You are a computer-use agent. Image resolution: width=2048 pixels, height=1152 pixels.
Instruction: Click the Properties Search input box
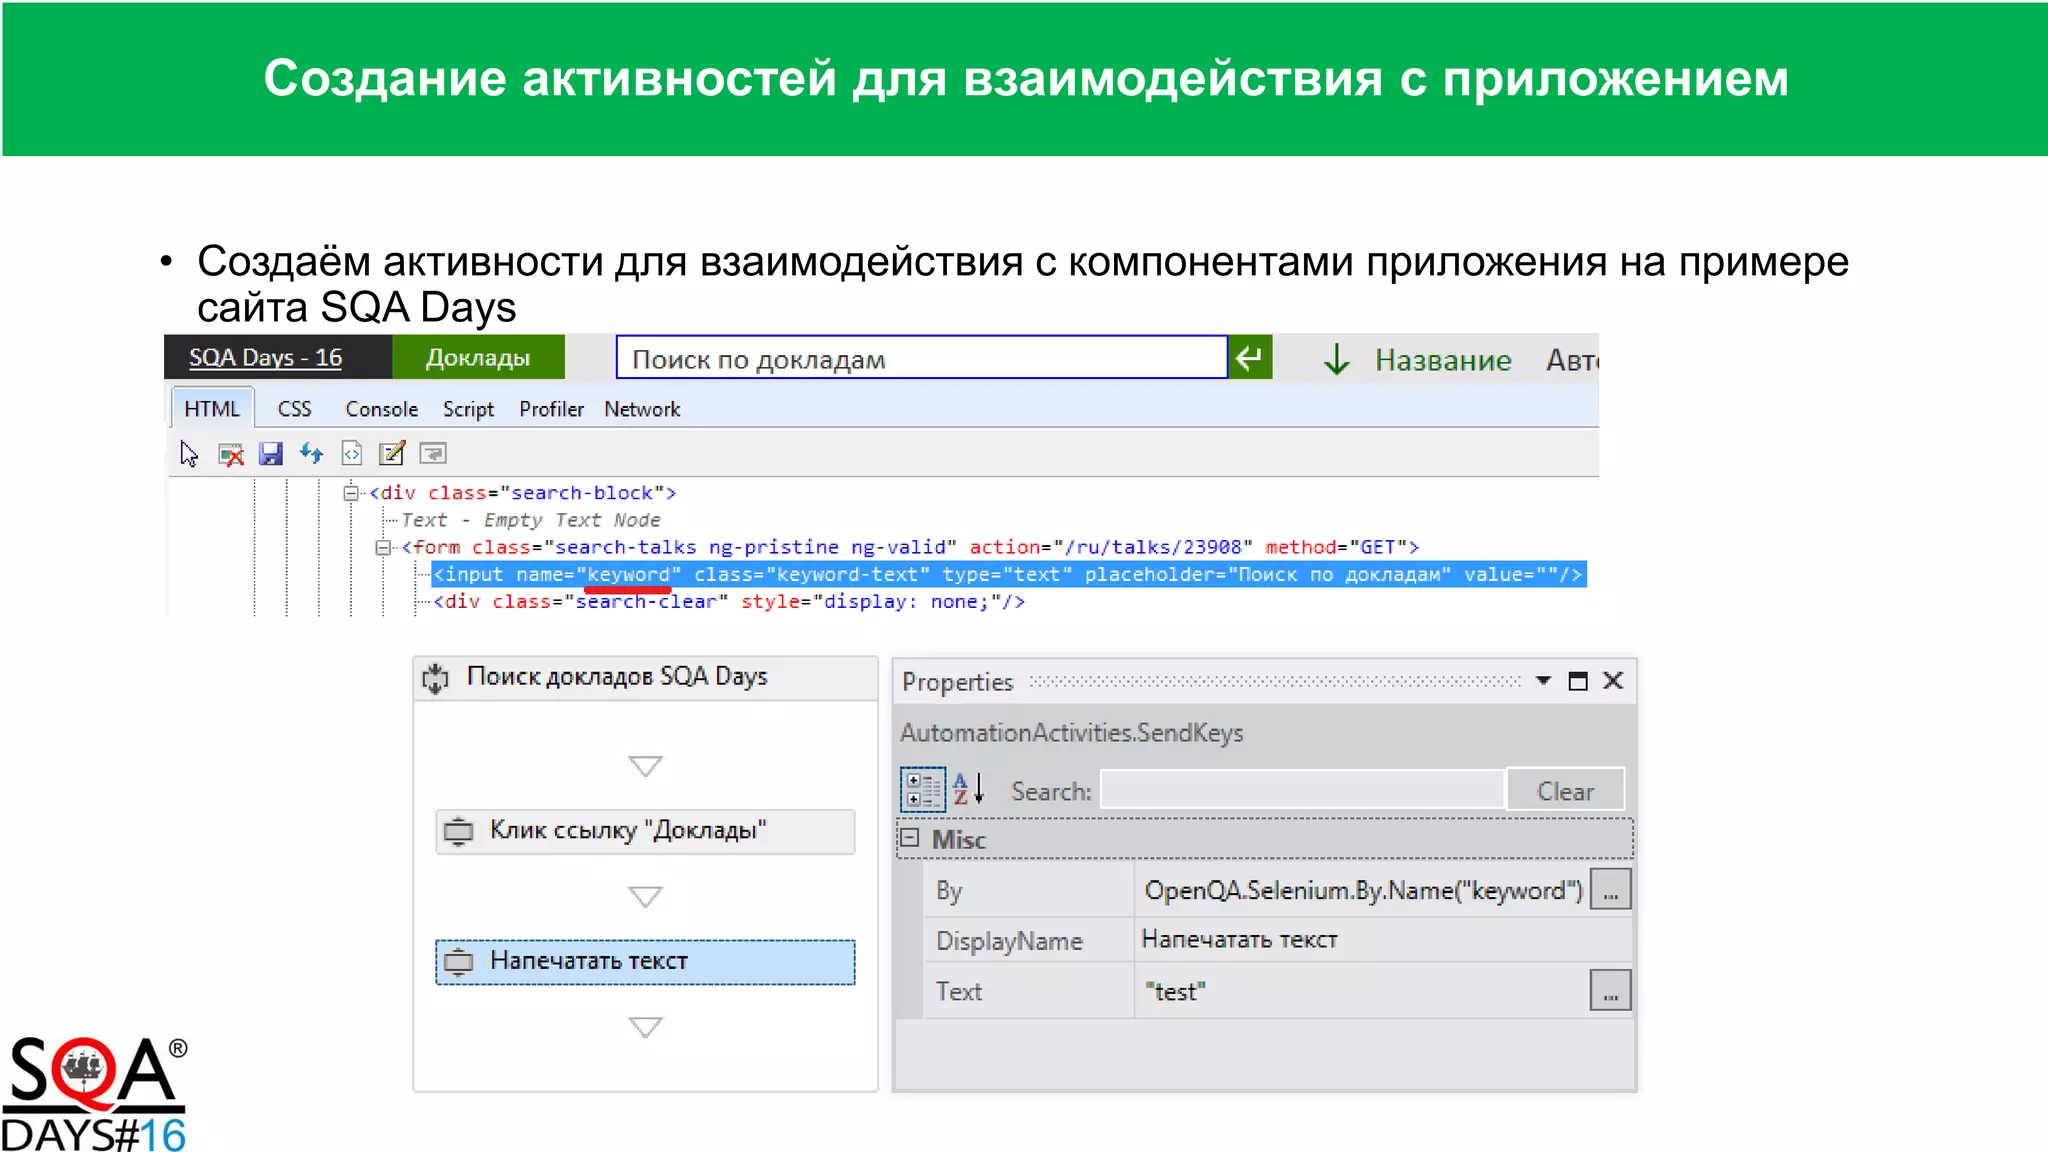coord(1302,790)
